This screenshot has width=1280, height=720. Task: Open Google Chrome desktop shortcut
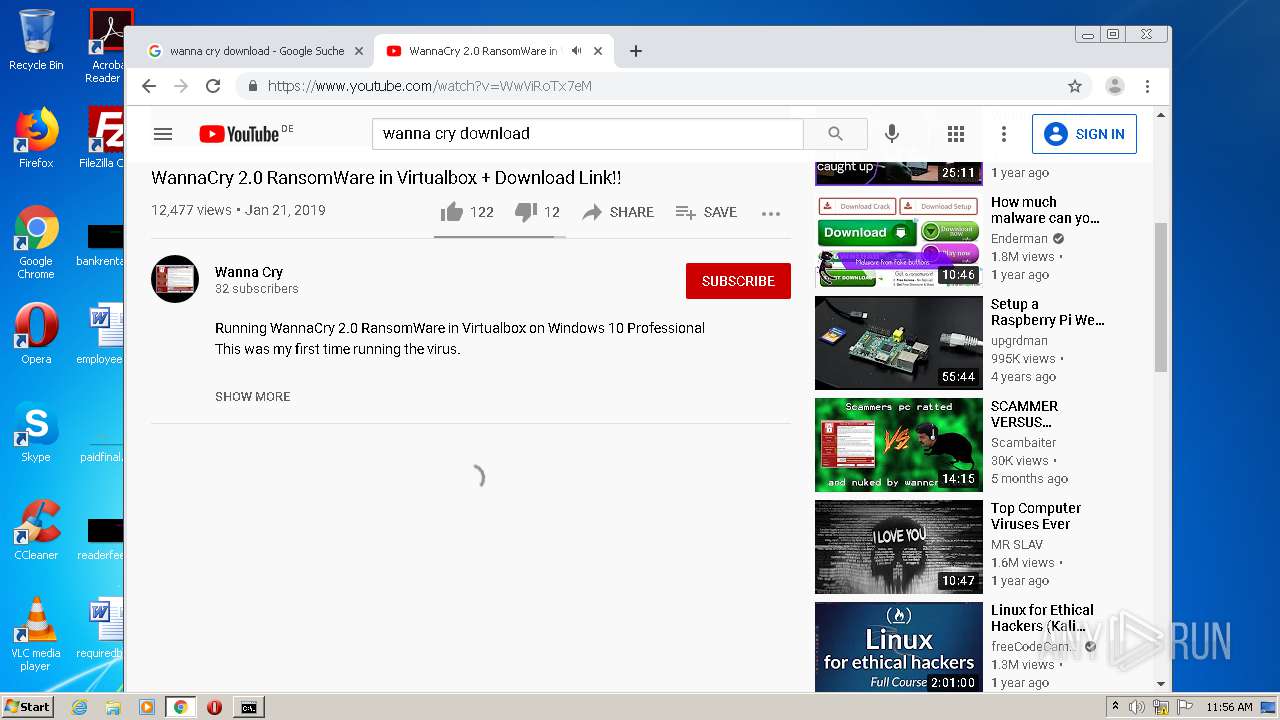pyautogui.click(x=36, y=243)
